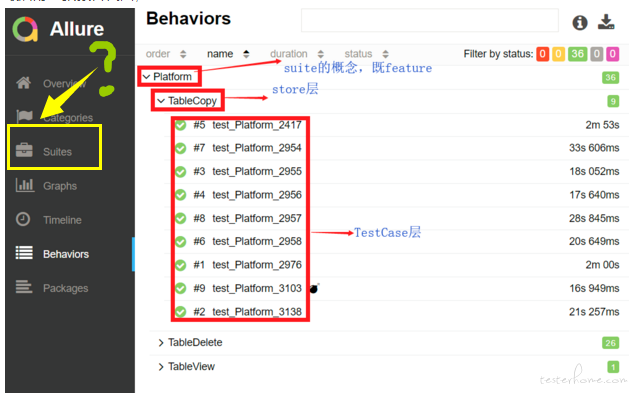Click the download CSV icon

(x=606, y=22)
